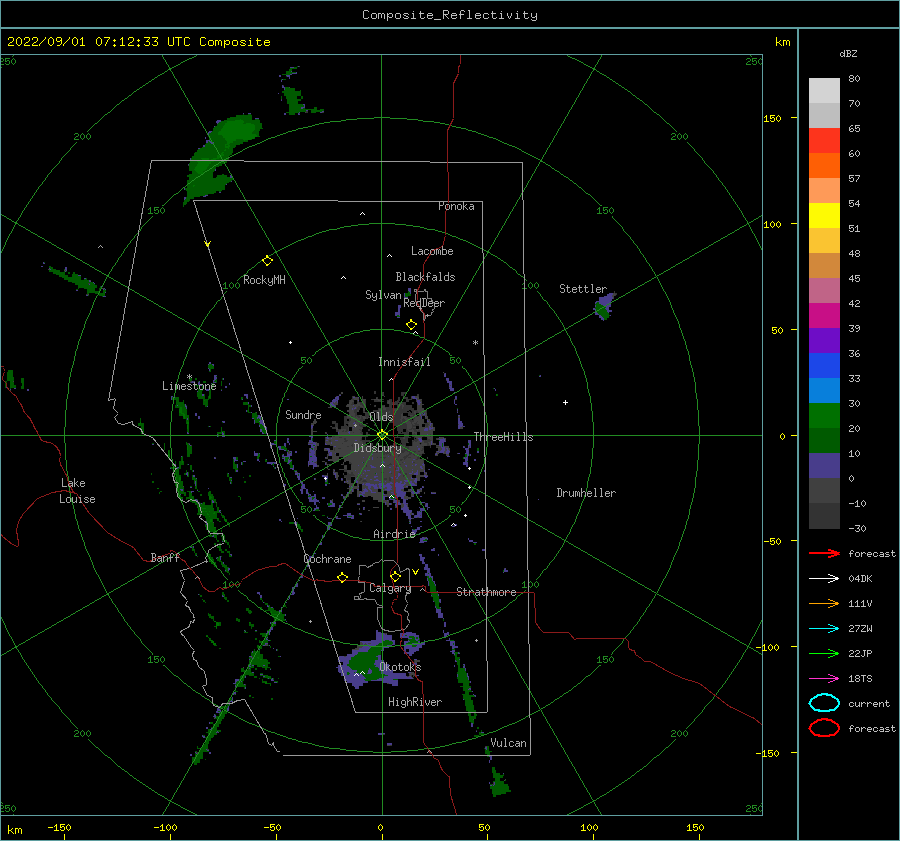
Task: Click the Strathmore label
Action: [486, 592]
